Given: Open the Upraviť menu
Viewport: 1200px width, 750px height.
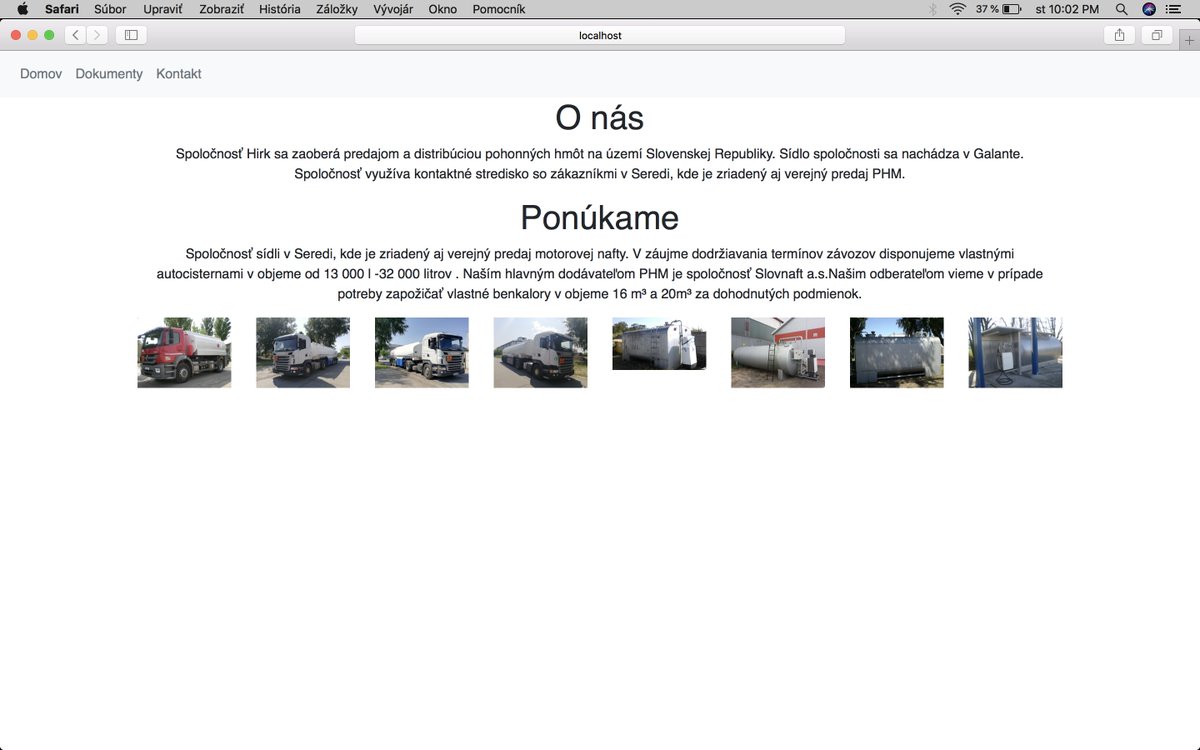Looking at the screenshot, I should [163, 9].
